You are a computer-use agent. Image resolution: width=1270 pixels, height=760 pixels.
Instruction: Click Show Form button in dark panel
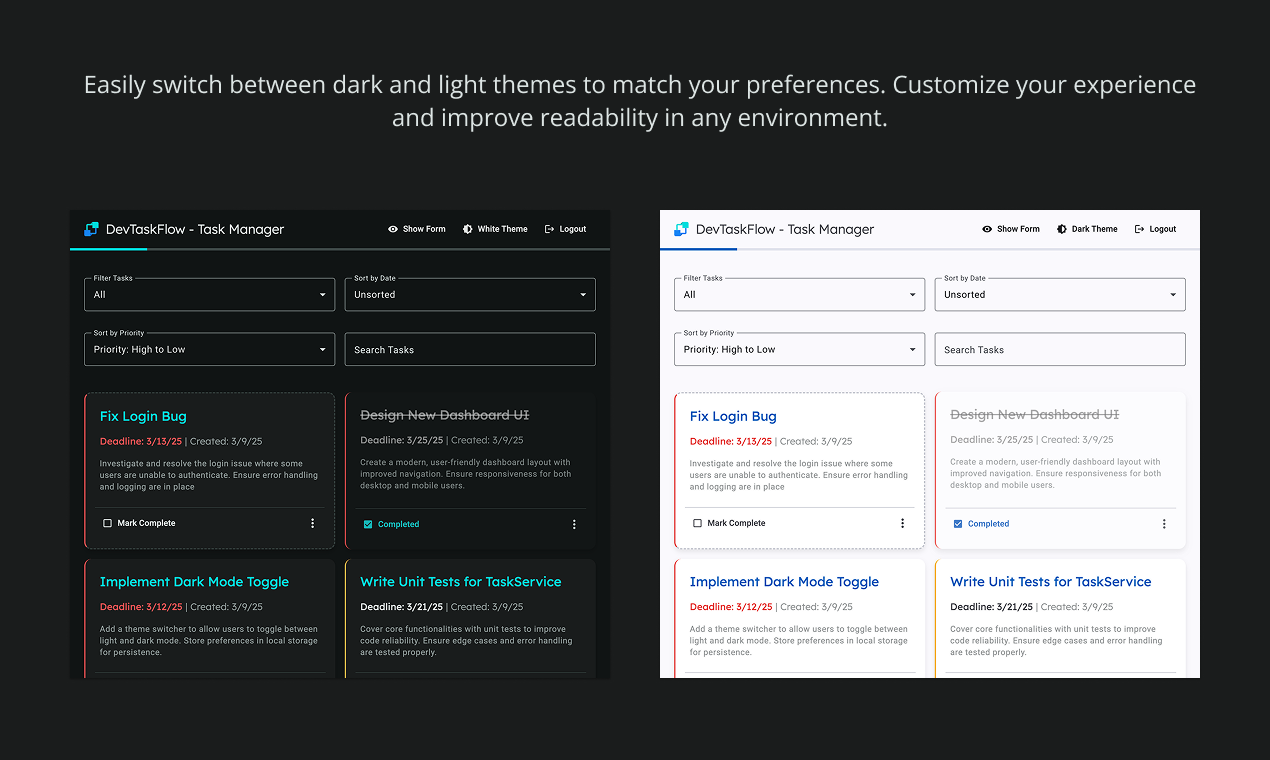point(417,229)
